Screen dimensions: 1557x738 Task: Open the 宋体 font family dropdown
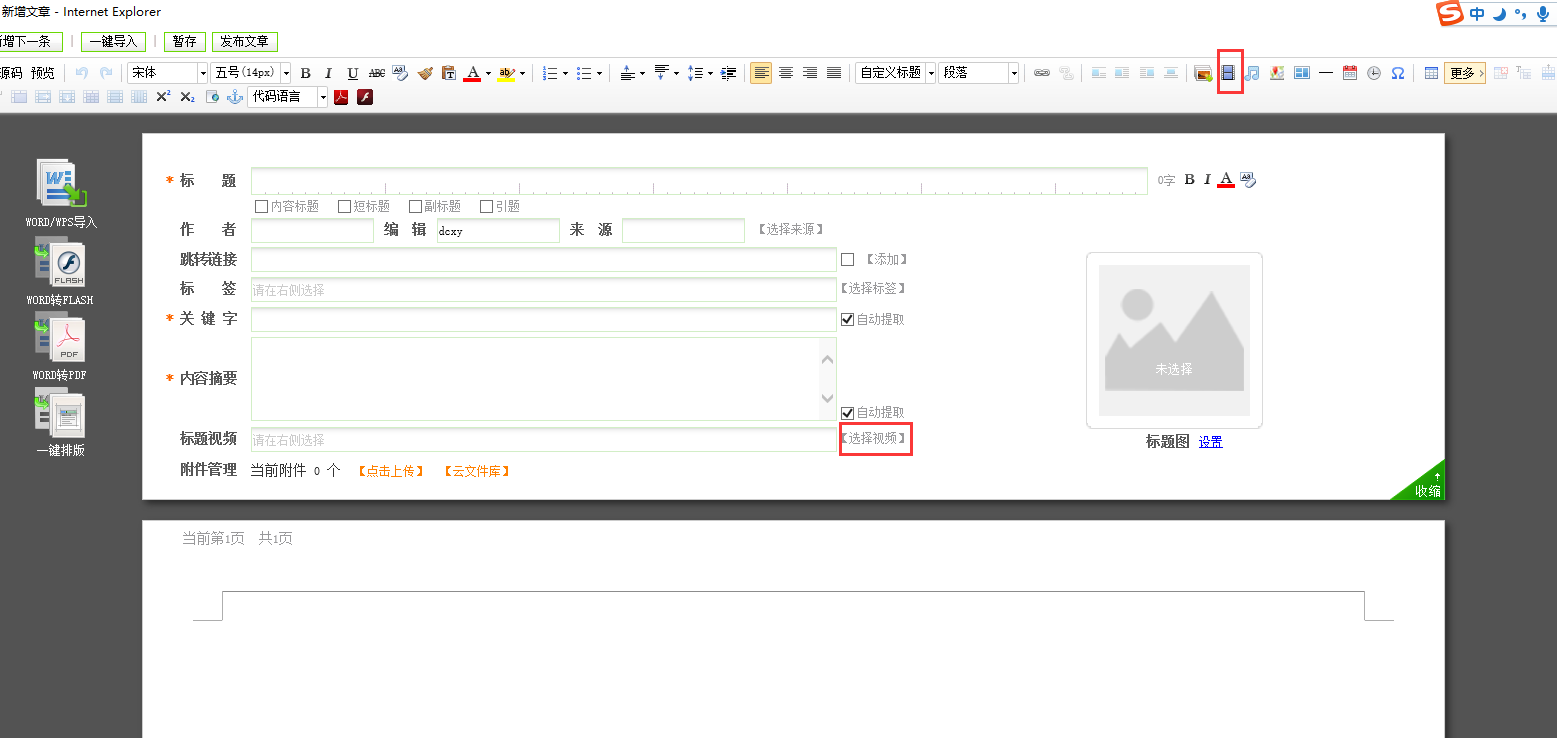click(203, 73)
